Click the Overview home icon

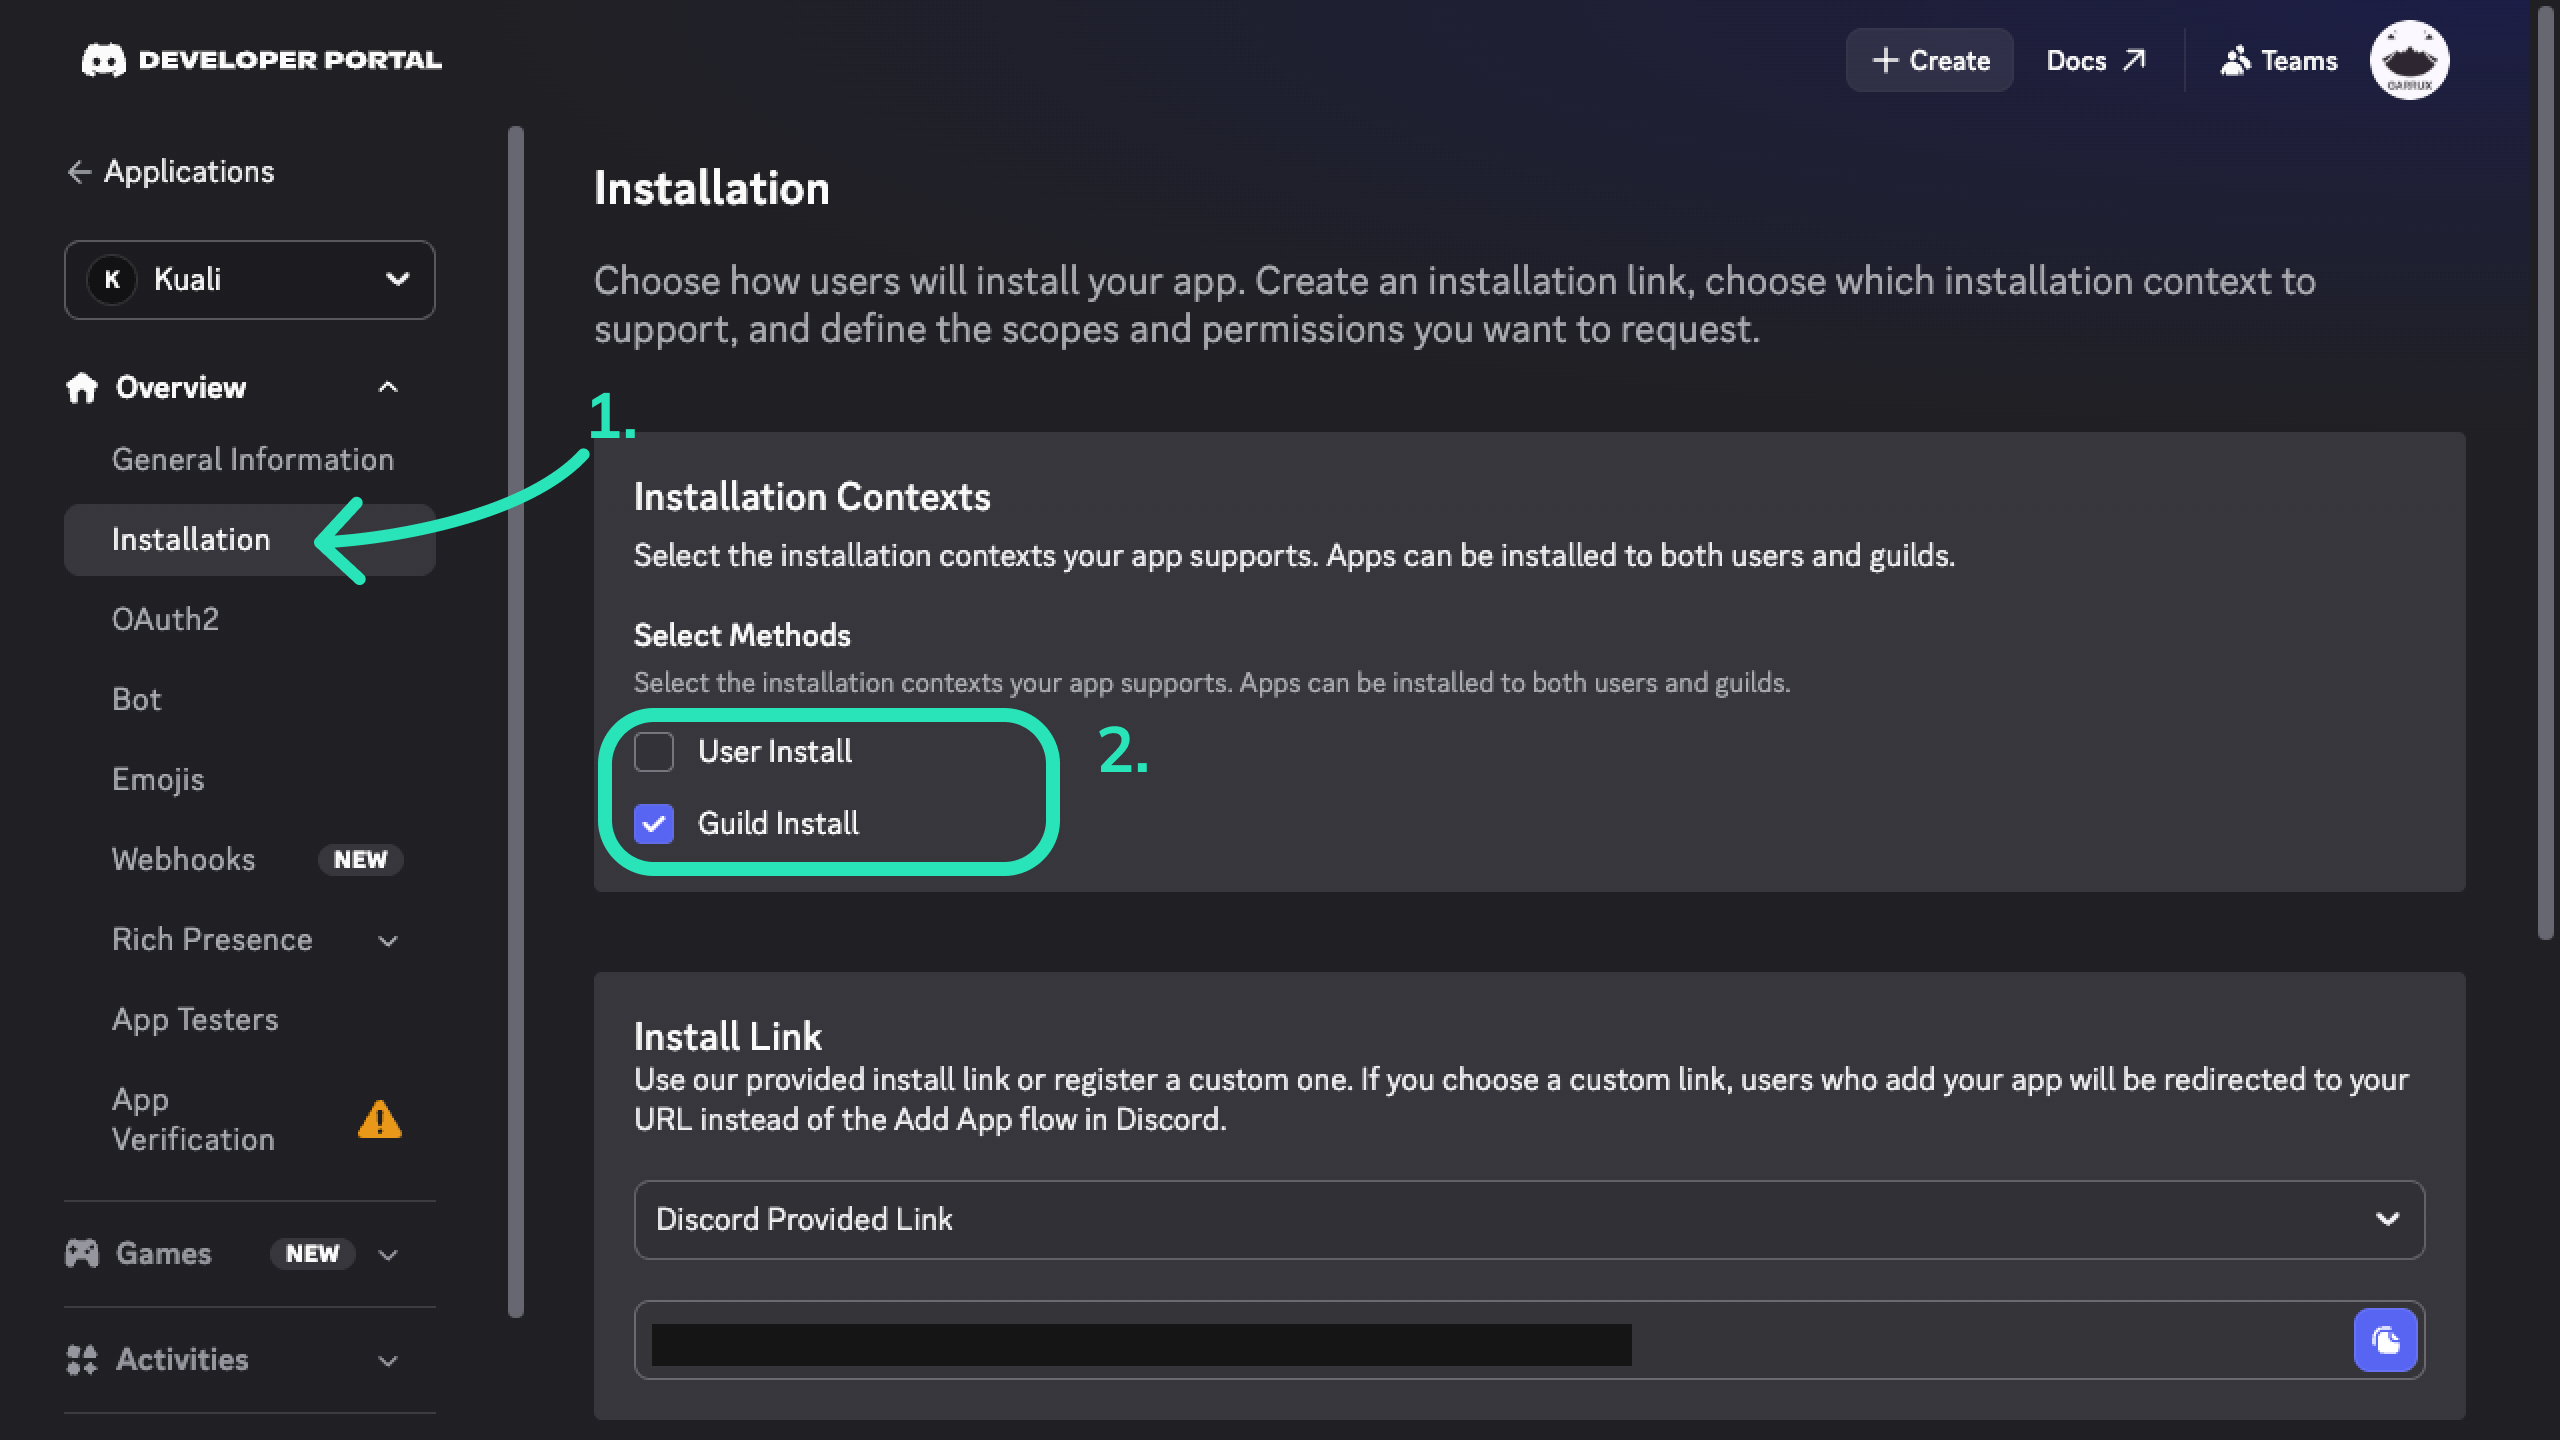(82, 387)
